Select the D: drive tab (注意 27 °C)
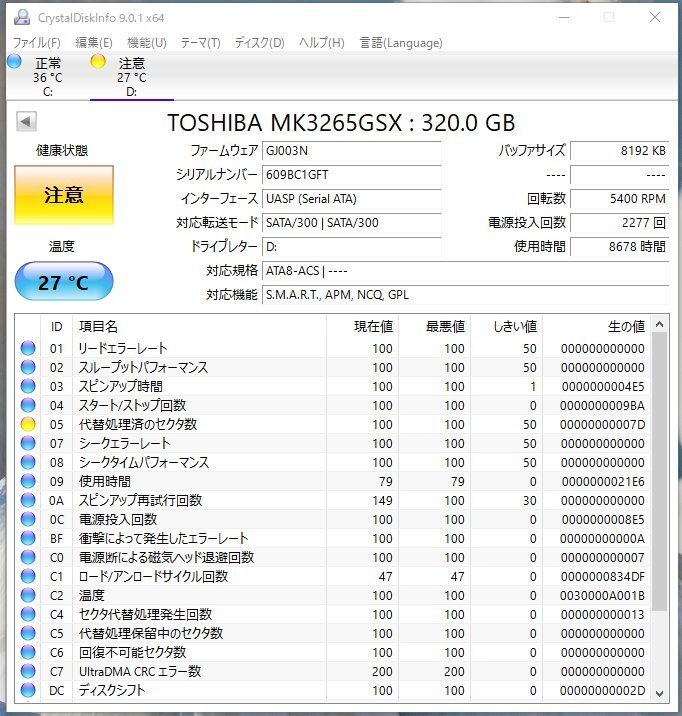682x716 pixels. pos(131,77)
